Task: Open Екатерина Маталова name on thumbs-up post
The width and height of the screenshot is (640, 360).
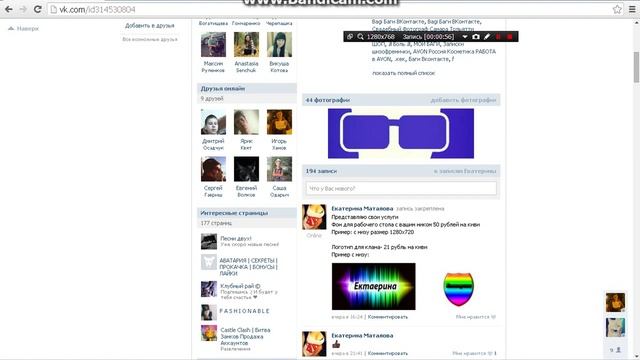Action: [x=362, y=336]
